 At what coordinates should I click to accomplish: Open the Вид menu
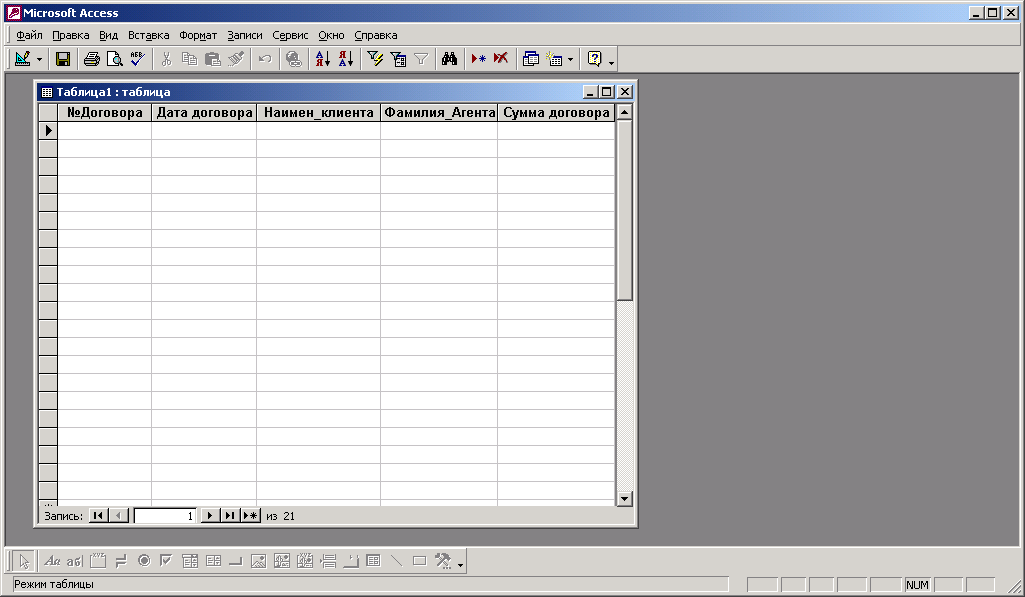pos(109,35)
